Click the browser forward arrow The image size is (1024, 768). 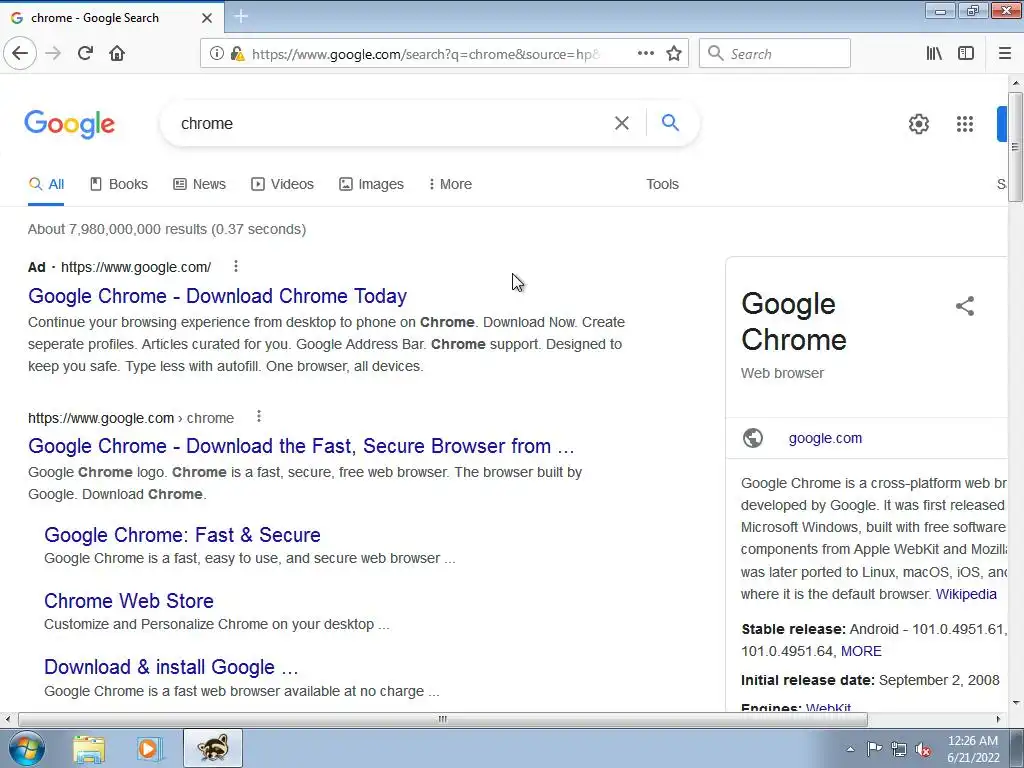(53, 53)
